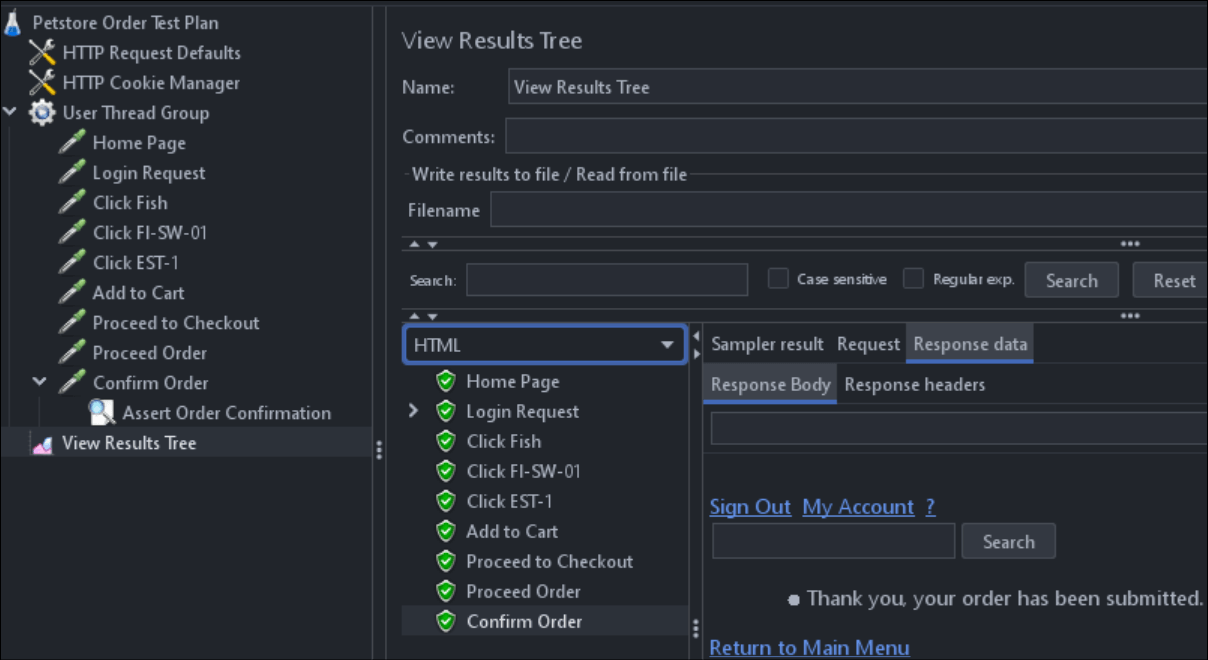Select the Petstore Order Test Plan flask icon

coord(12,21)
